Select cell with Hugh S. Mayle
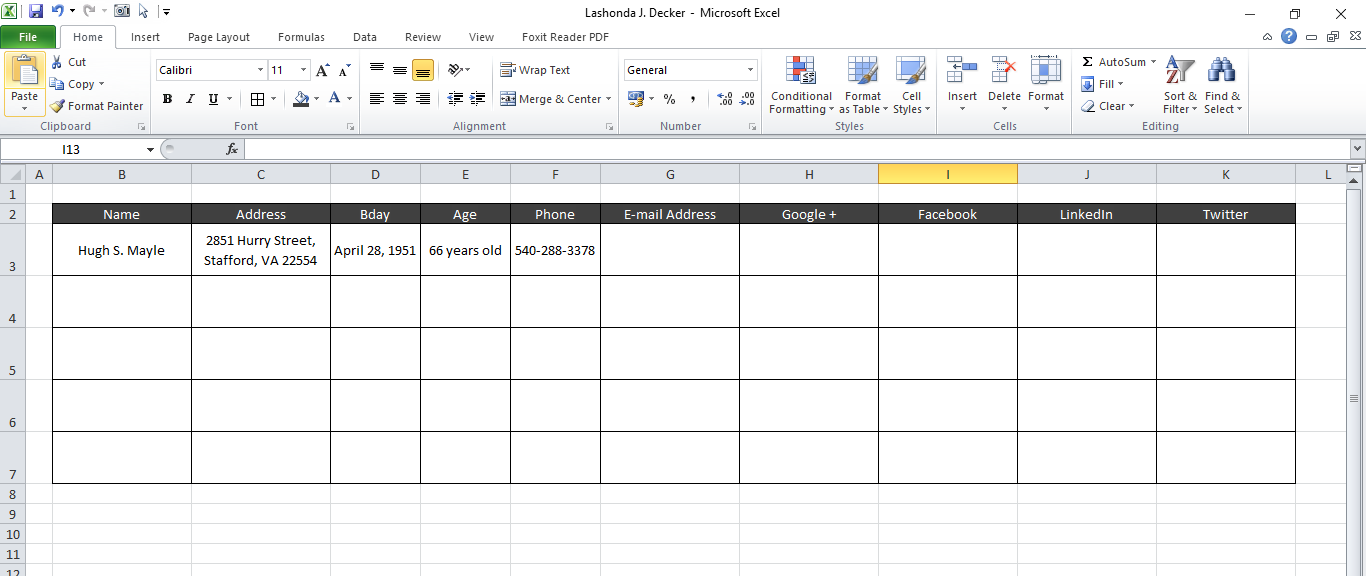 pyautogui.click(x=122, y=250)
